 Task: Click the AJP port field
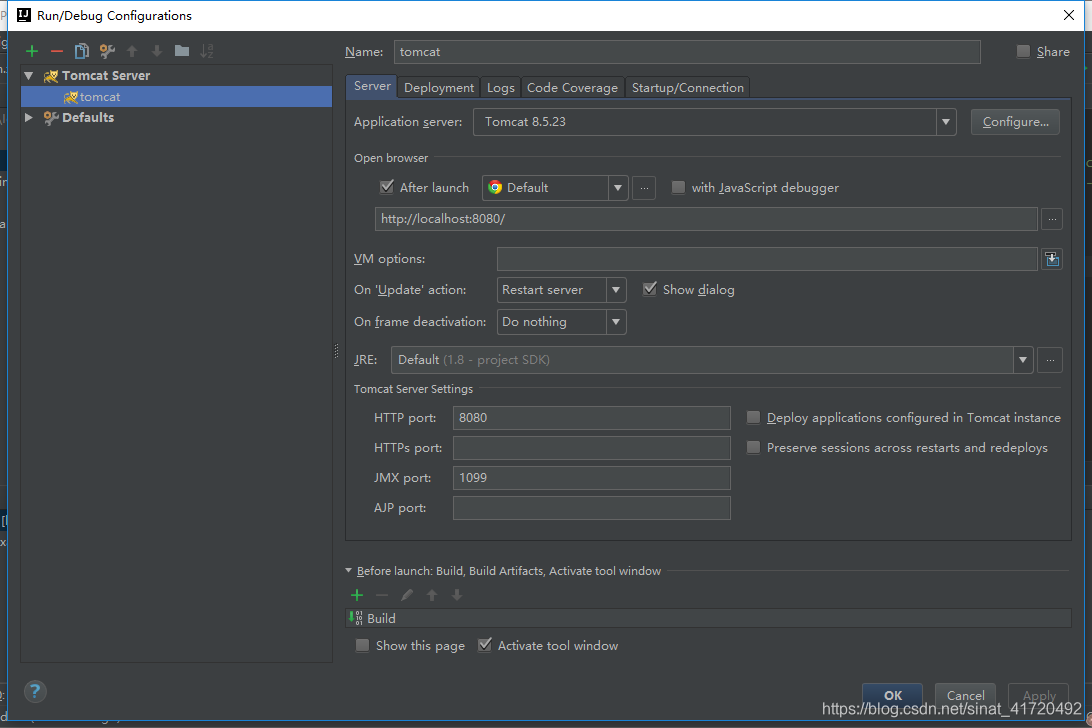[592, 508]
